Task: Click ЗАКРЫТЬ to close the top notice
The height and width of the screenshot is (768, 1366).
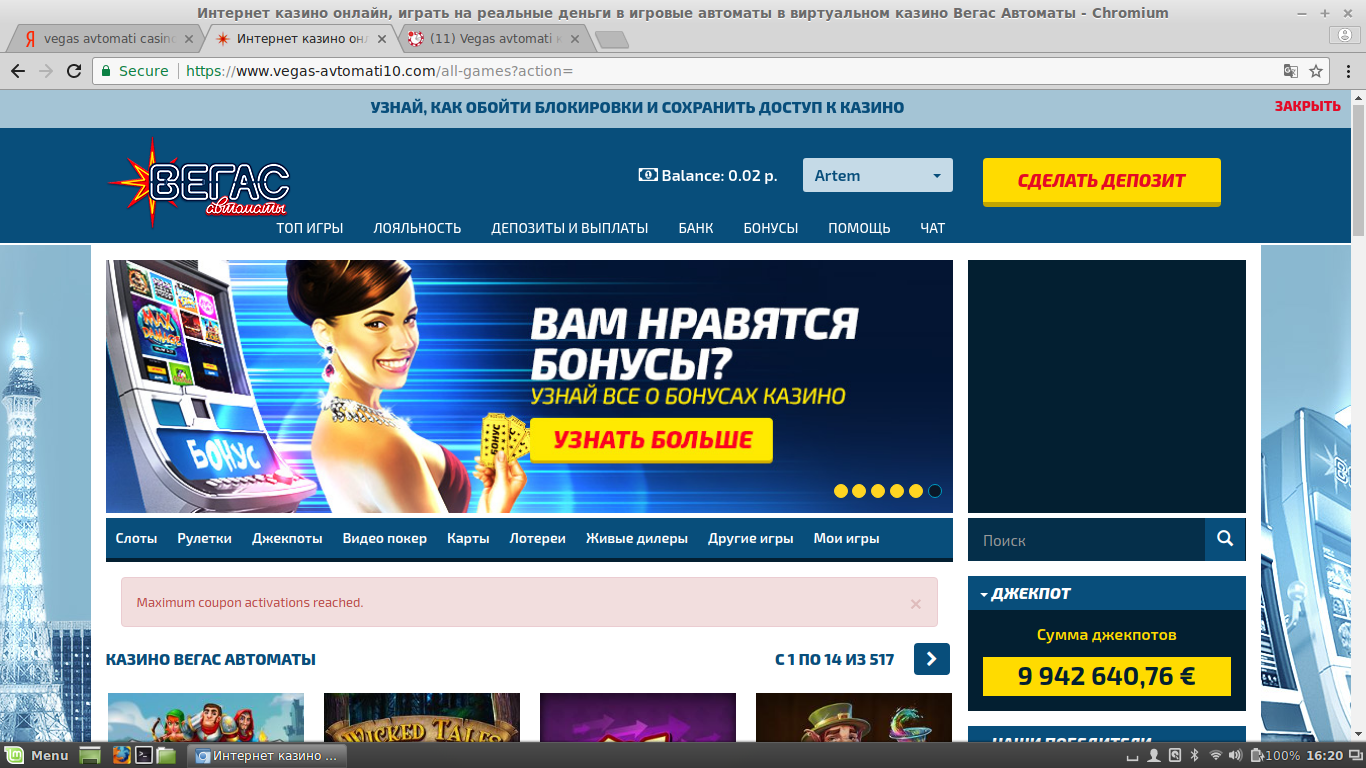Action: 1307,106
